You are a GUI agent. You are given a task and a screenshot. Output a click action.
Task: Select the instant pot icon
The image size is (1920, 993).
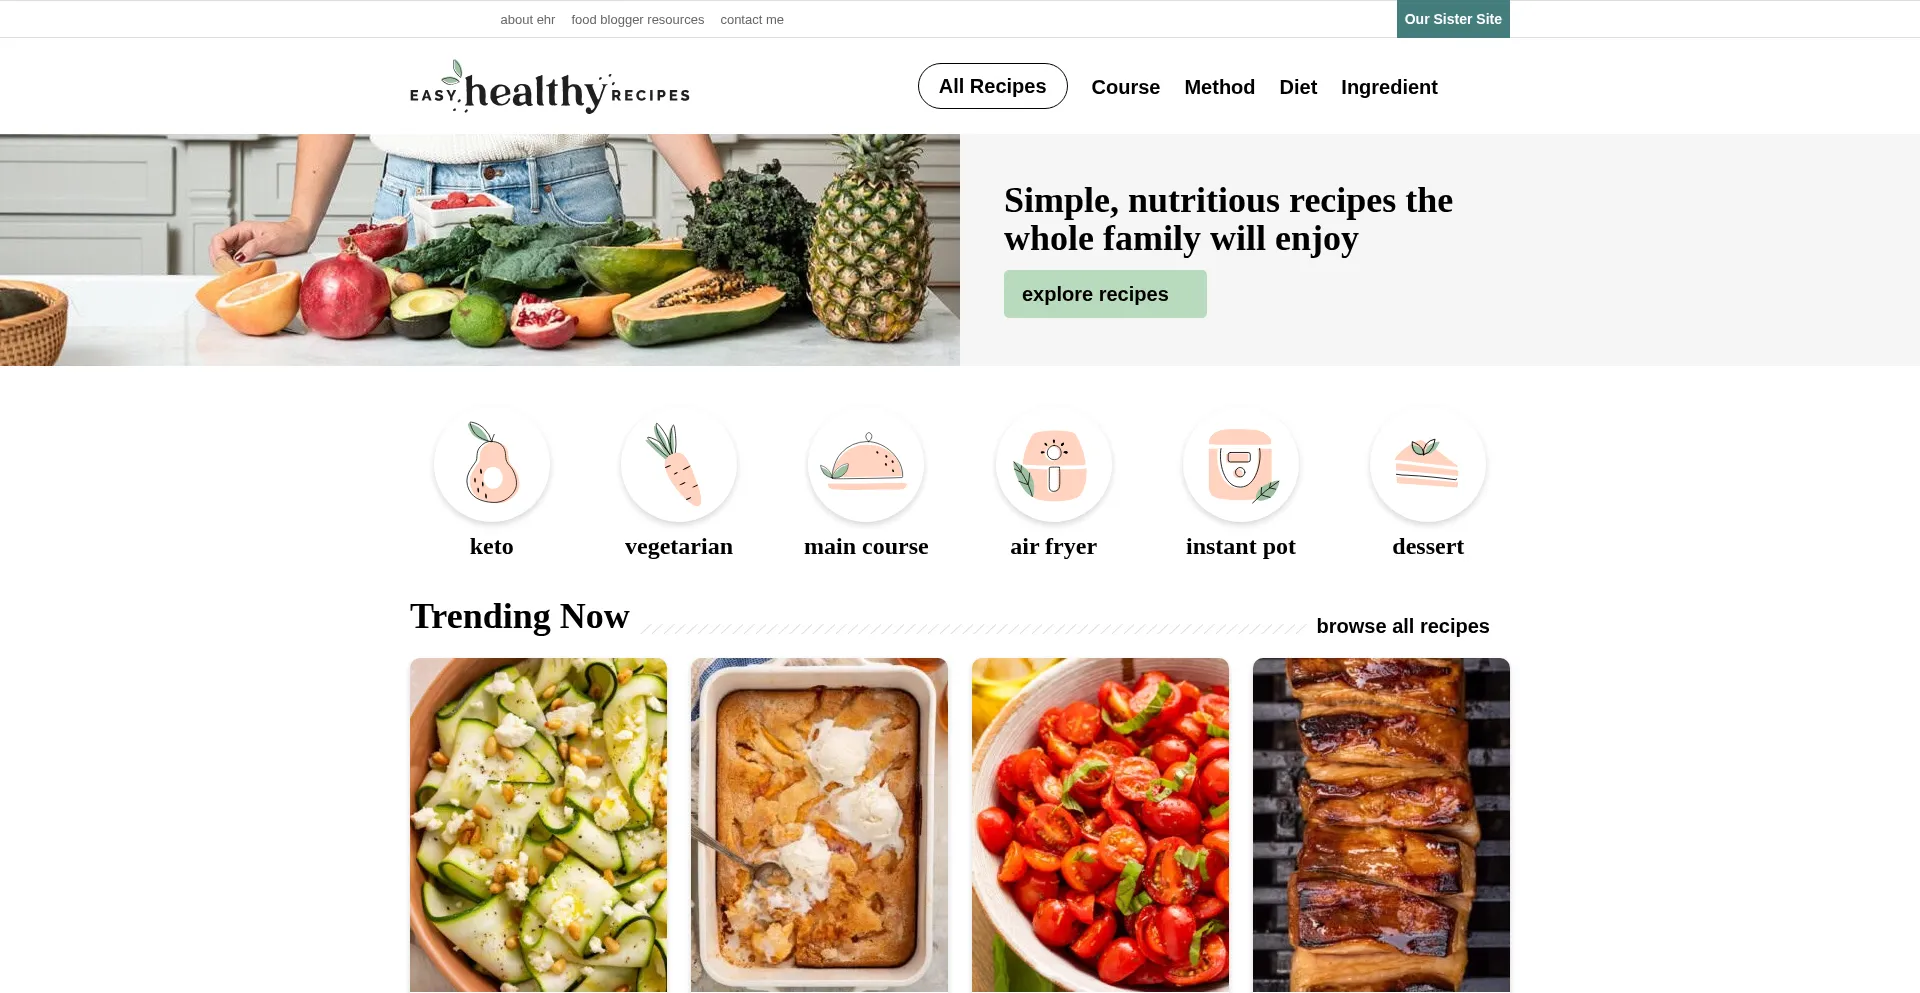click(1241, 464)
